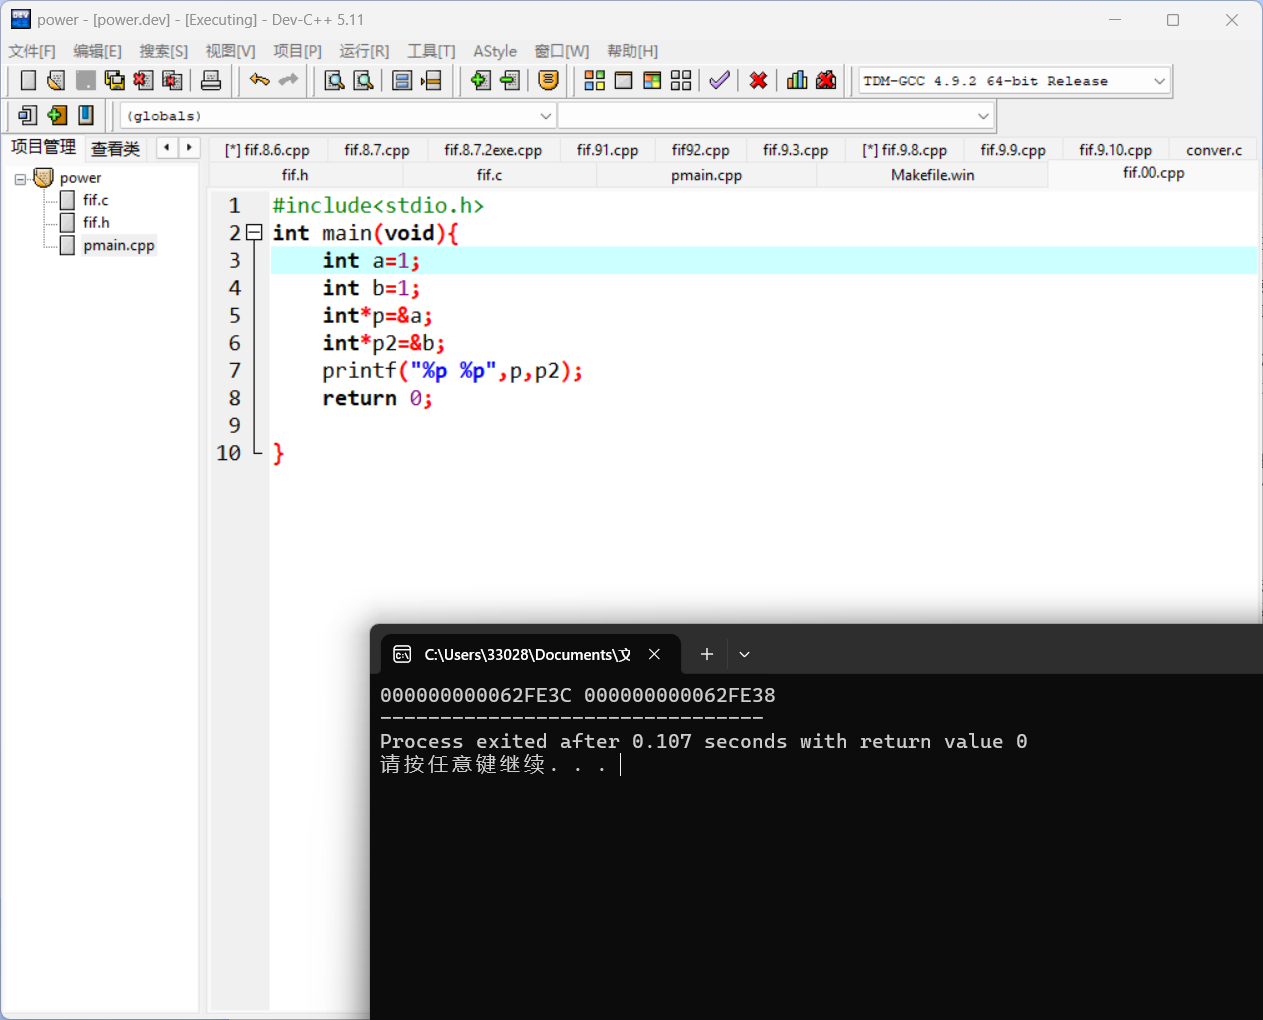Switch to the conver.c editor tab
The height and width of the screenshot is (1020, 1263).
(1214, 150)
